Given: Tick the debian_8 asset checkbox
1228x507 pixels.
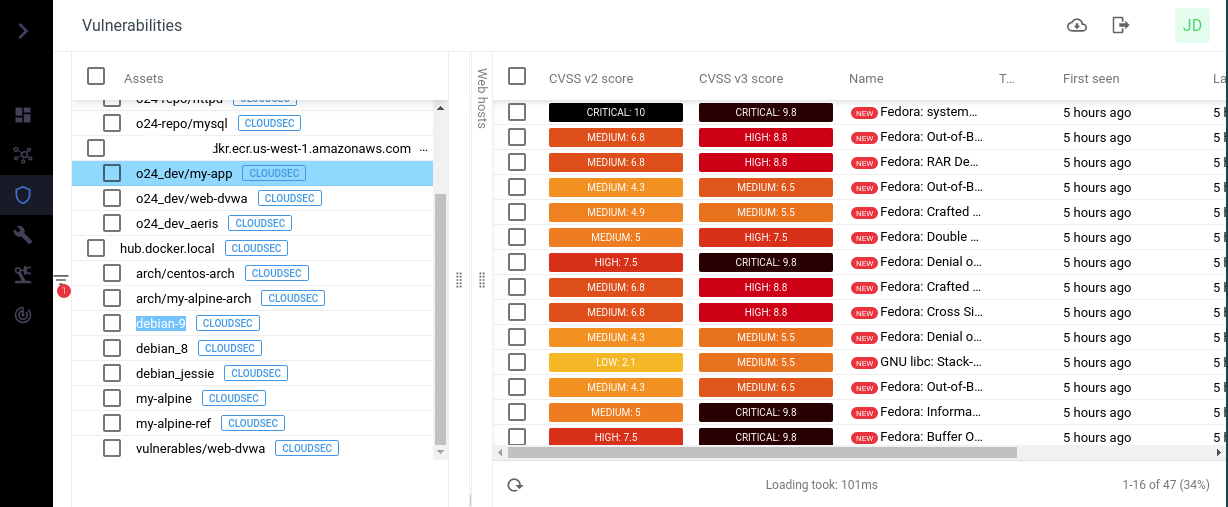Looking at the screenshot, I should pyautogui.click(x=113, y=348).
